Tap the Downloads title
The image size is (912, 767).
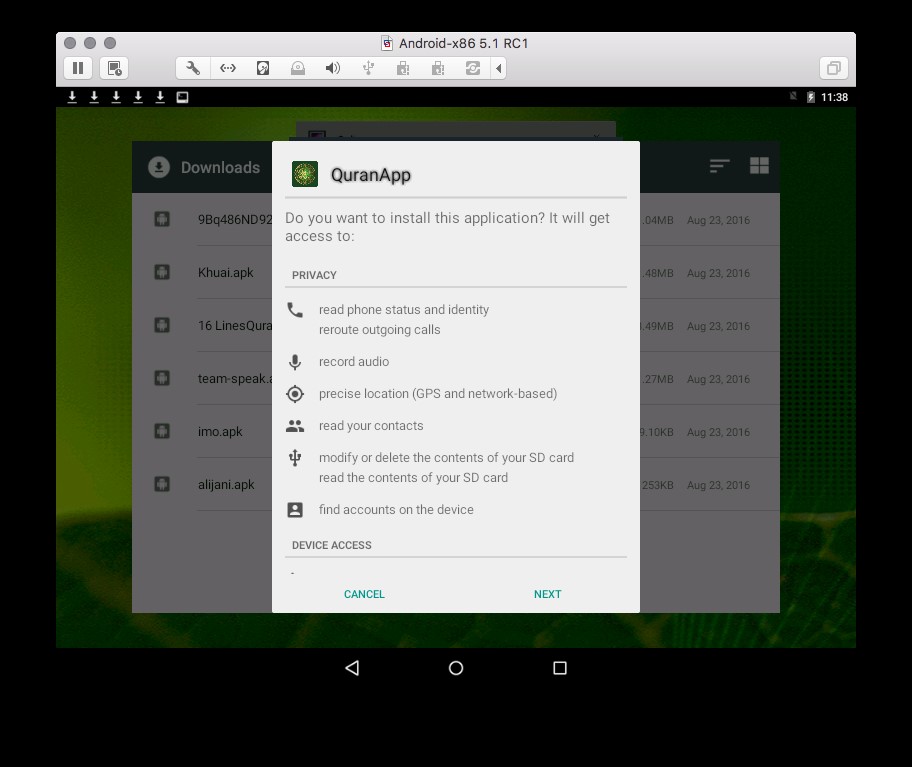coord(220,167)
